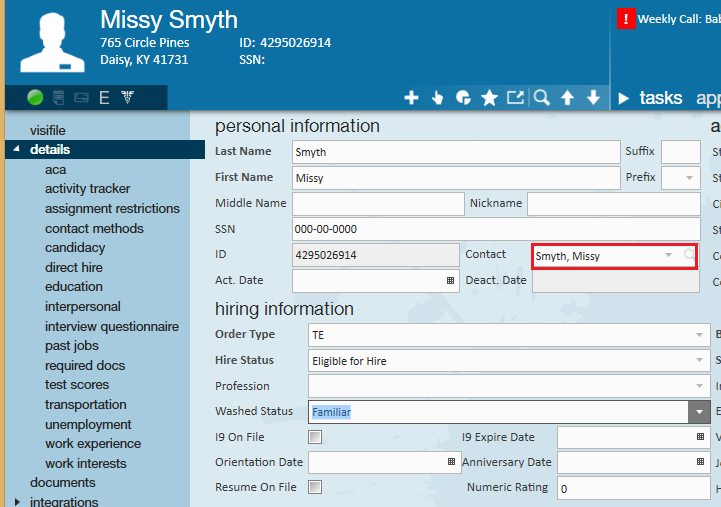This screenshot has width=721, height=507.
Task: Click the magnifier search icon in toolbar
Action: (x=541, y=98)
